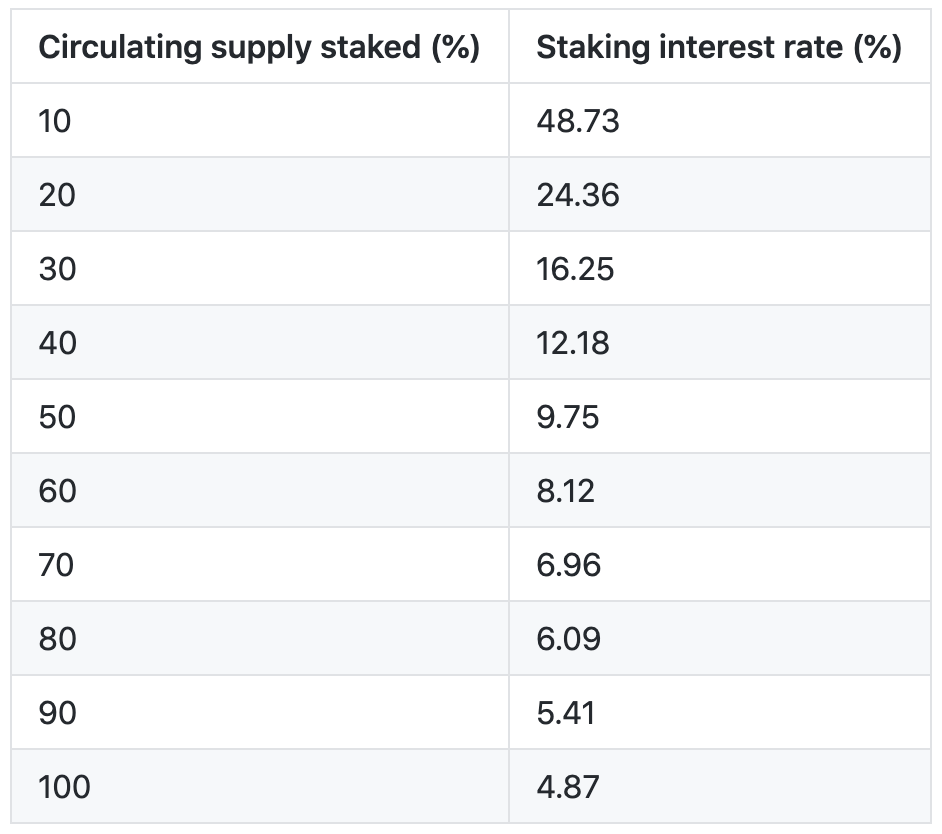
Task: Select the 20 percent staked cell
Action: [57, 195]
